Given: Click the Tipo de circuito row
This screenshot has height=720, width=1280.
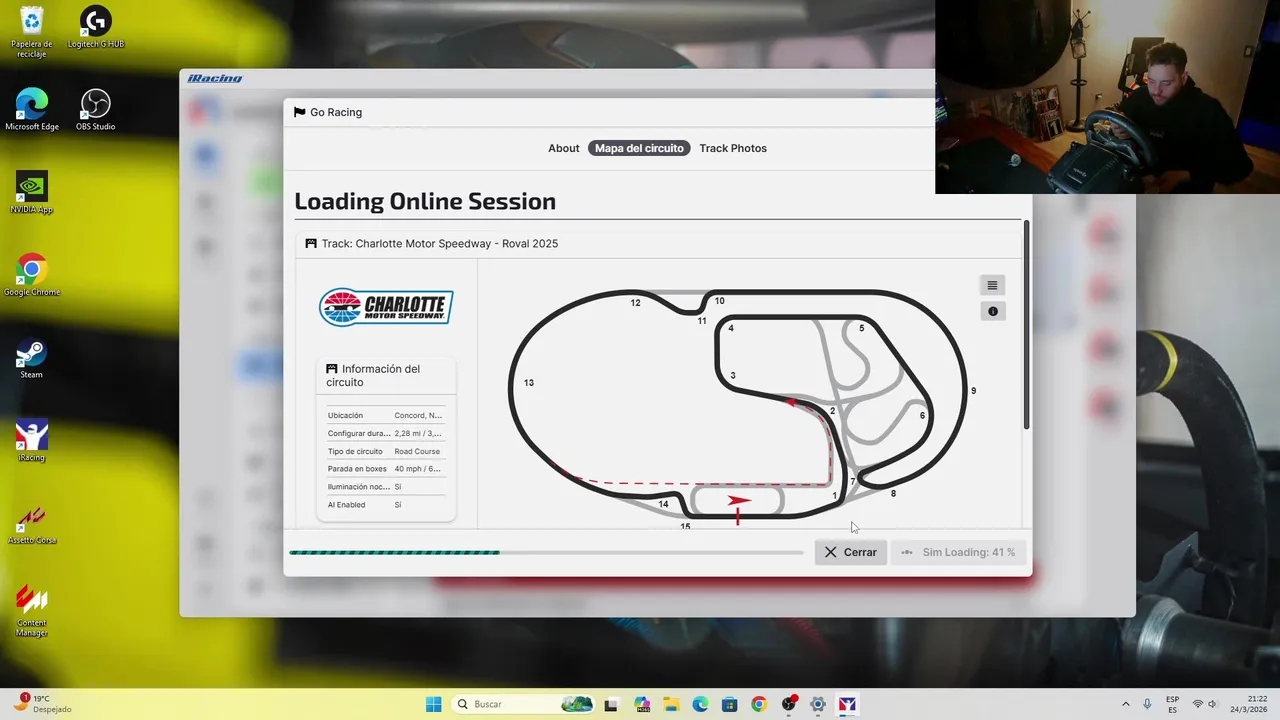Looking at the screenshot, I should [x=386, y=451].
